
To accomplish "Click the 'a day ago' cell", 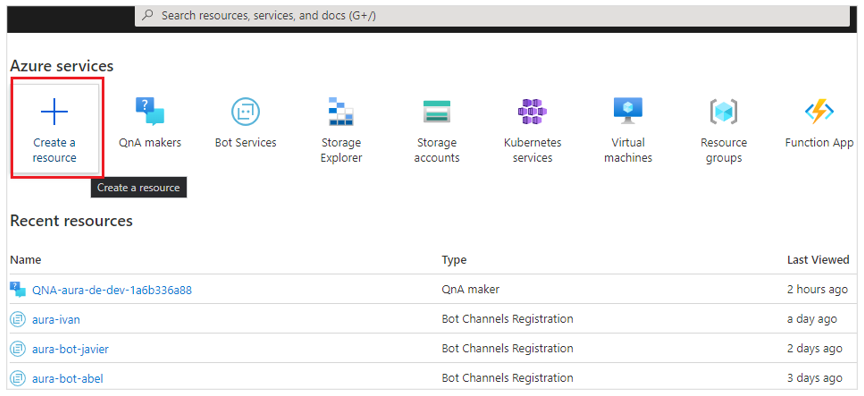I will coord(812,319).
